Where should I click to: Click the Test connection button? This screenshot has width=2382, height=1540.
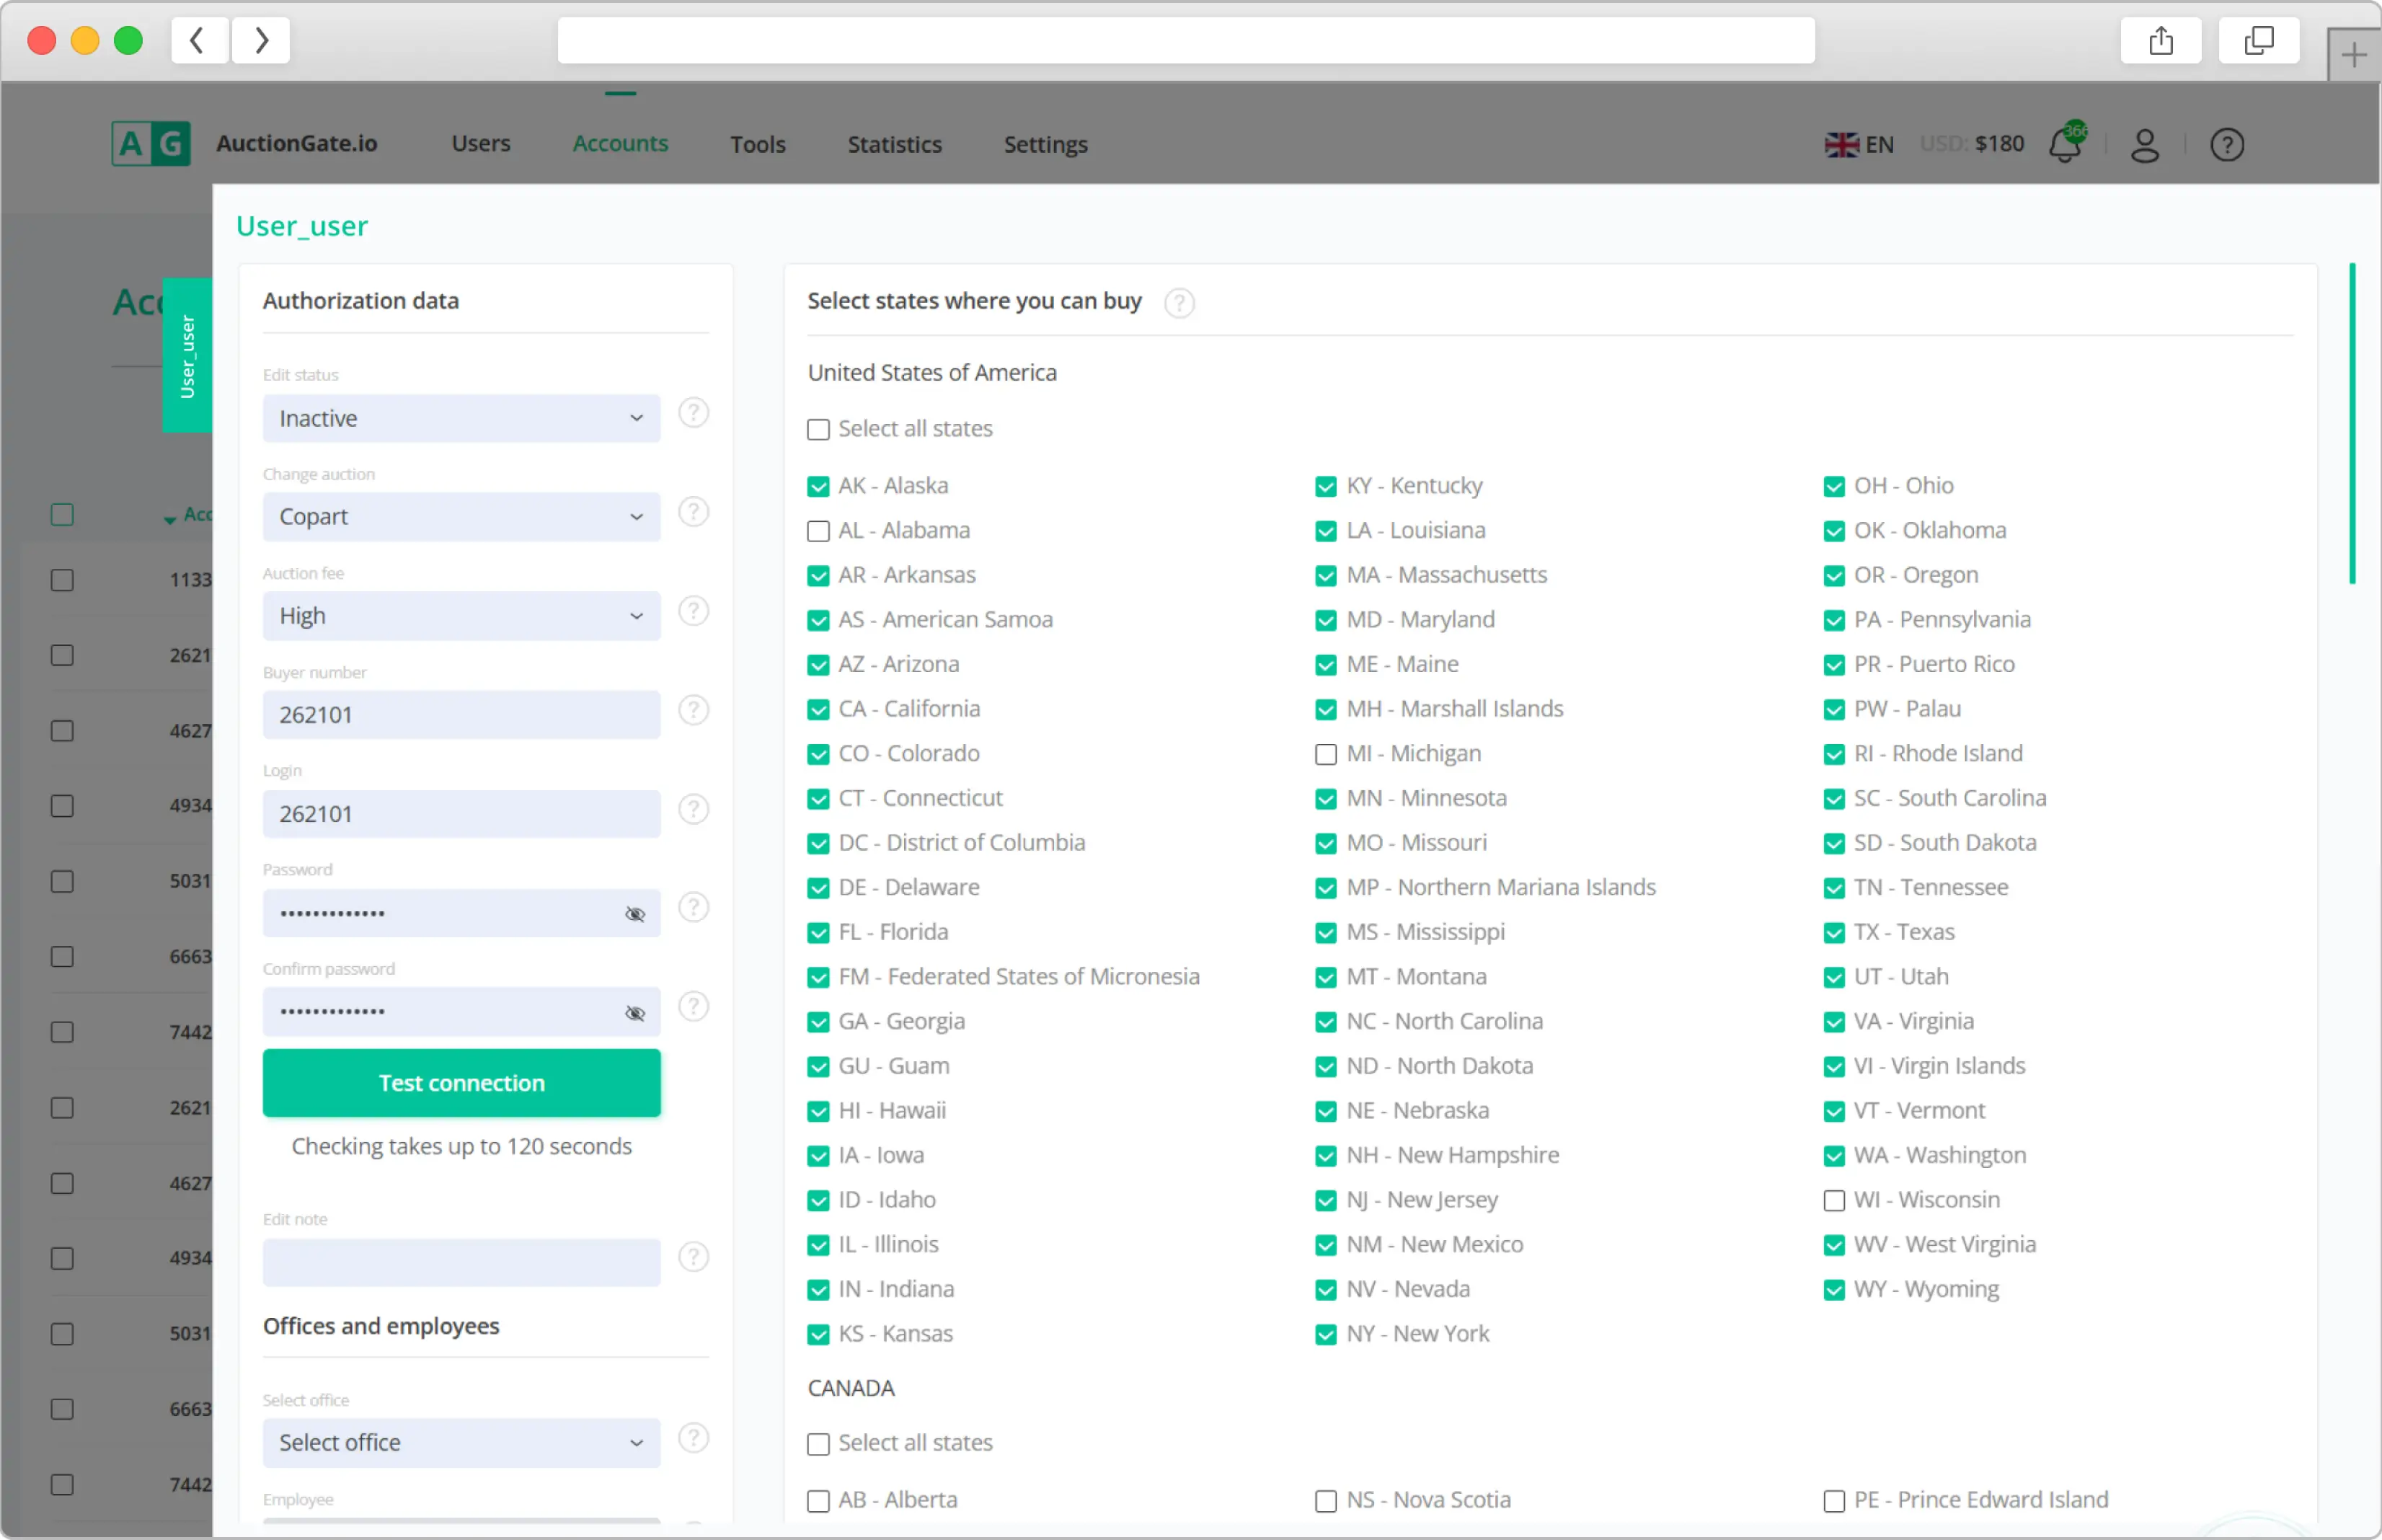point(462,1081)
